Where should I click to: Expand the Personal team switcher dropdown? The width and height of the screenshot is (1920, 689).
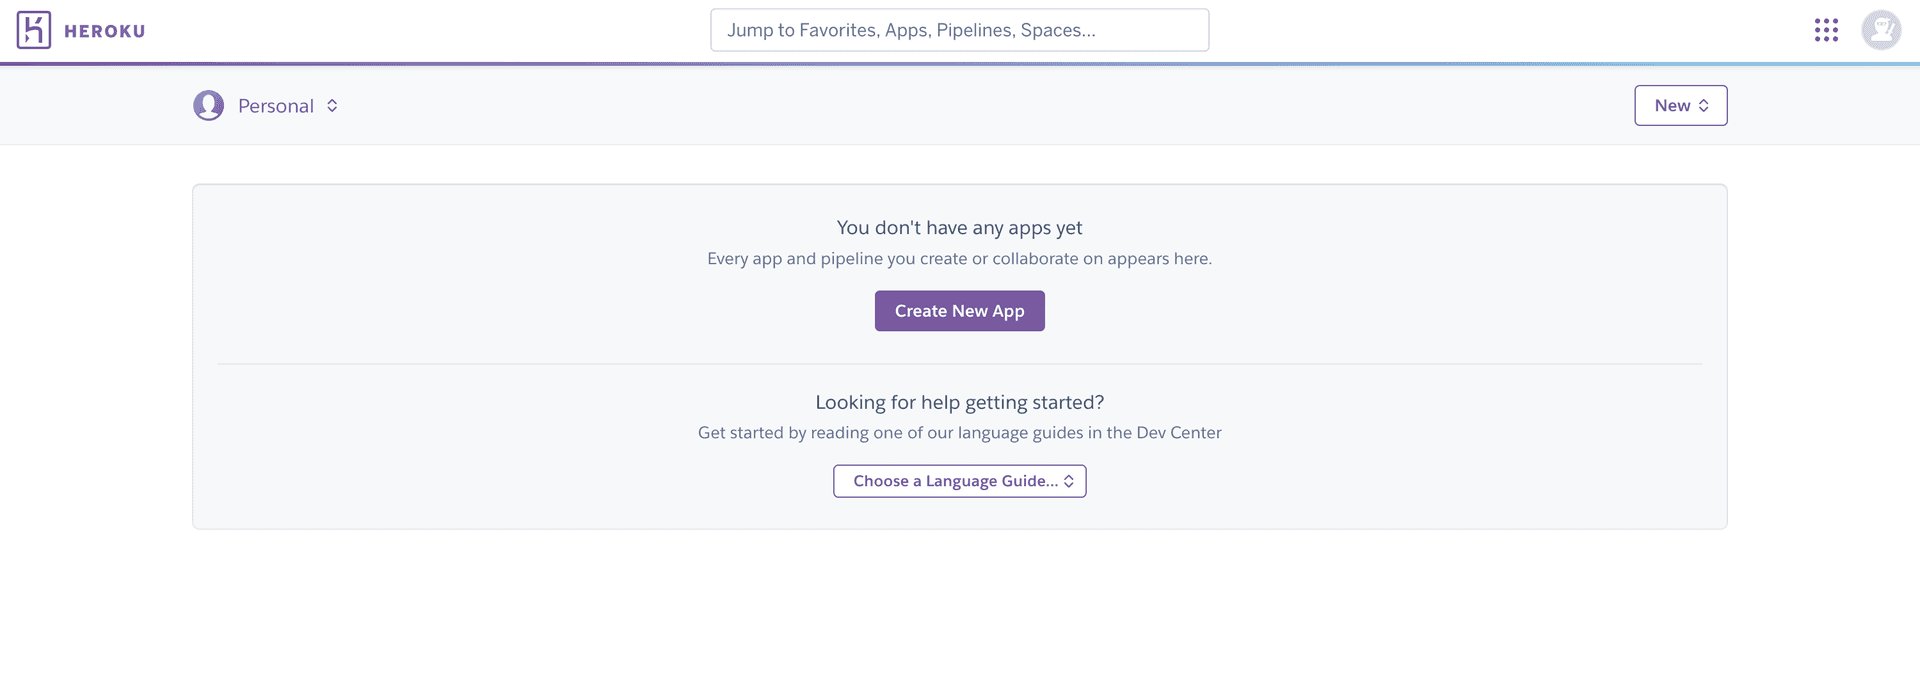click(x=288, y=106)
